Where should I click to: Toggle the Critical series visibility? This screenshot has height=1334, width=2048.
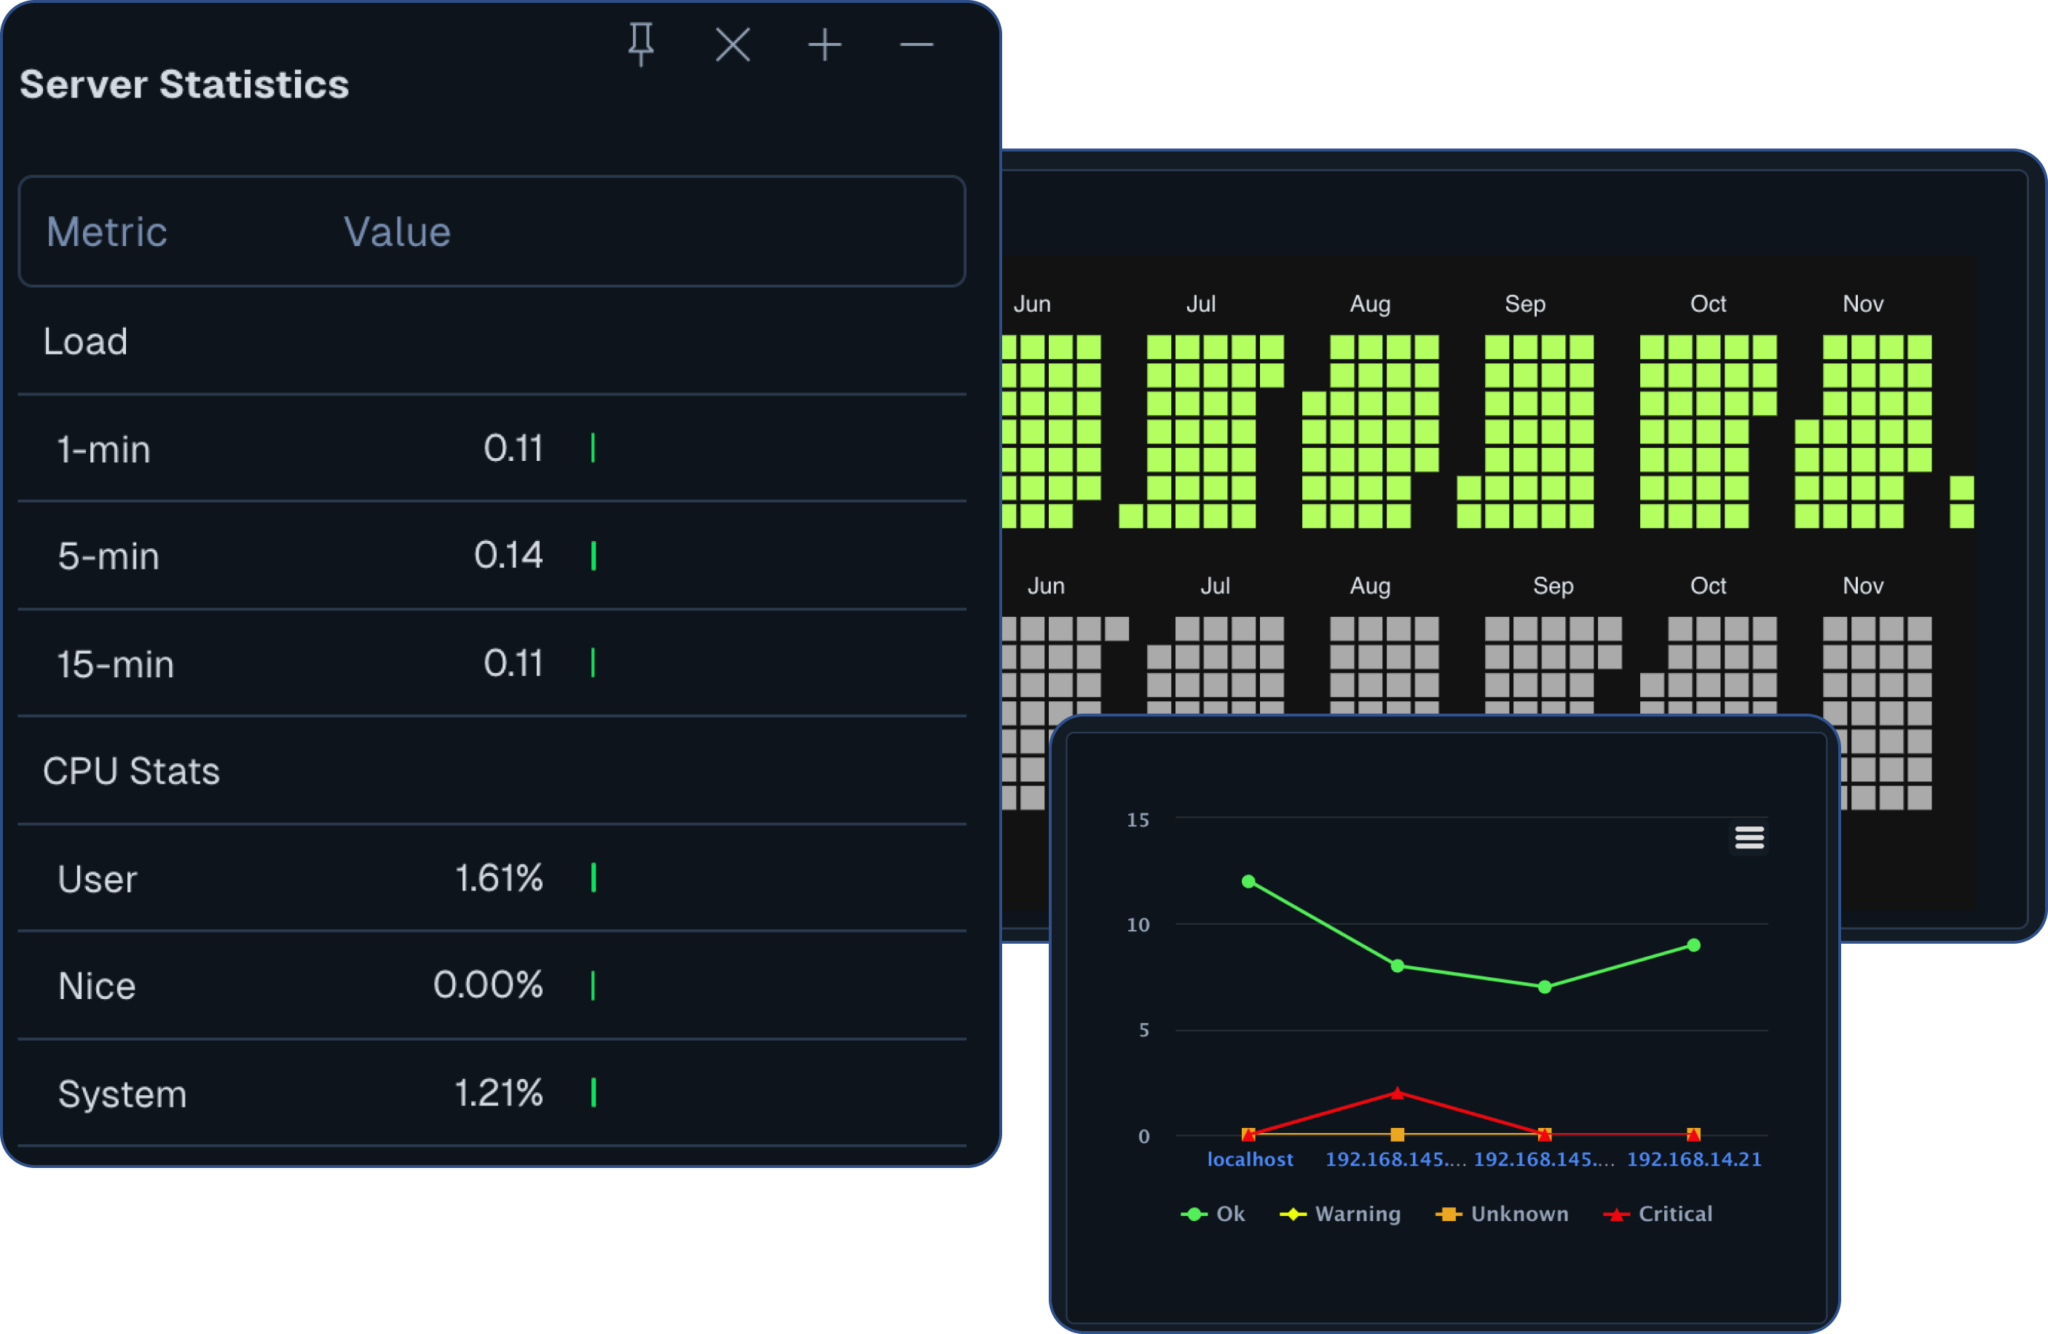pyautogui.click(x=1675, y=1213)
